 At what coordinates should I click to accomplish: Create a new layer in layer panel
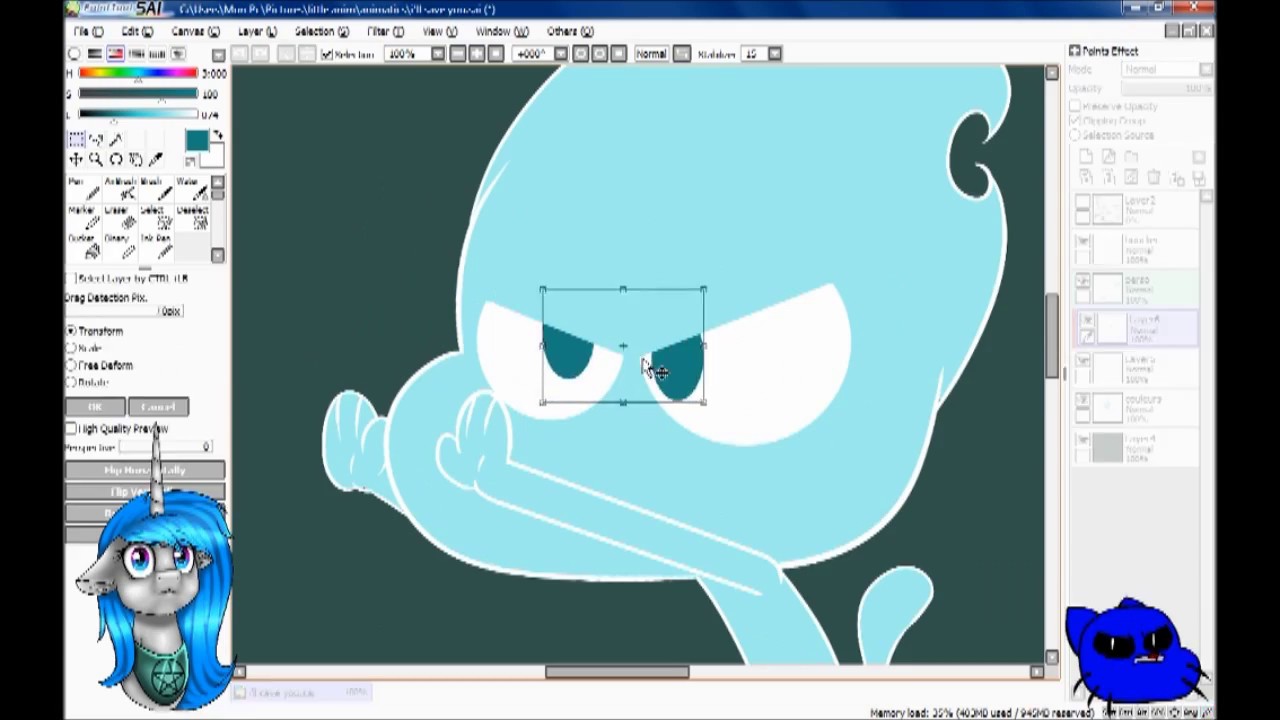pyautogui.click(x=1086, y=157)
